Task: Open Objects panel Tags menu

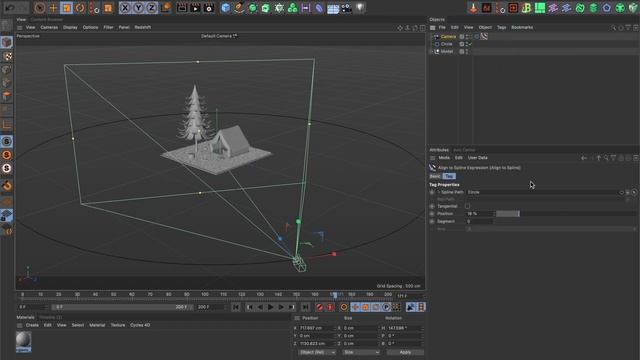Action: click(x=502, y=27)
